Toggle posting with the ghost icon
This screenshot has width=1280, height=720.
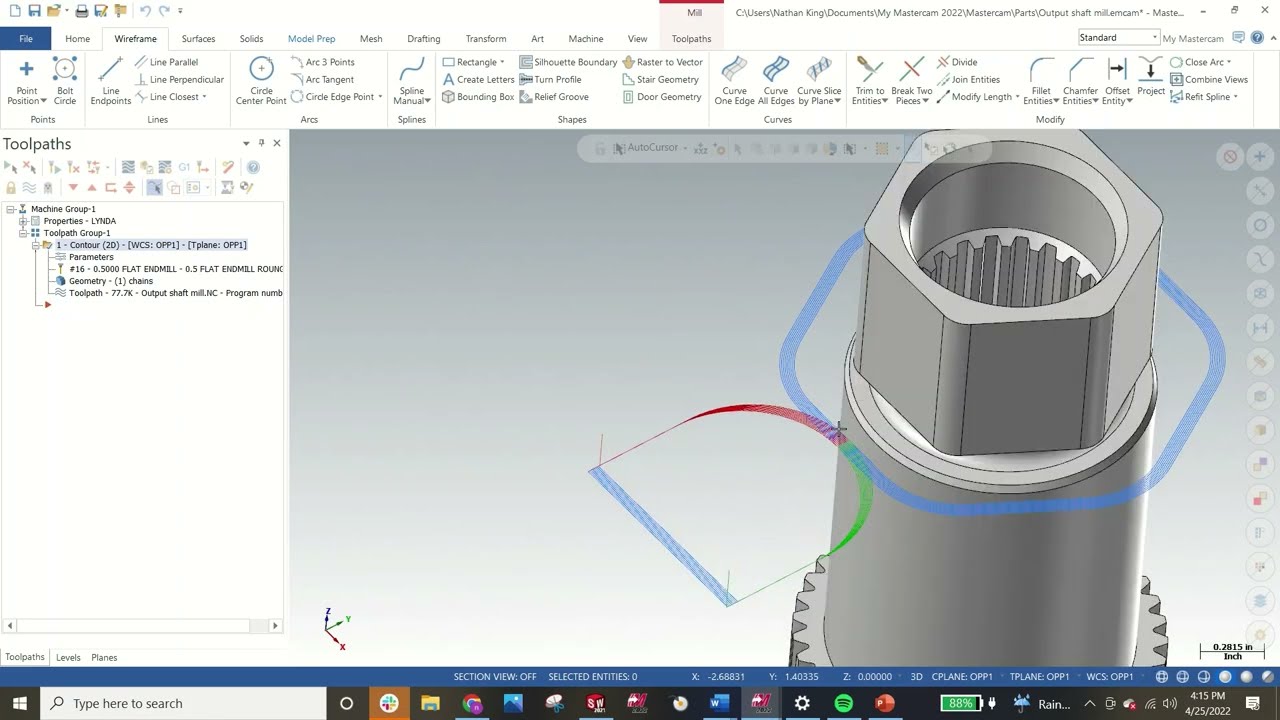coord(47,187)
